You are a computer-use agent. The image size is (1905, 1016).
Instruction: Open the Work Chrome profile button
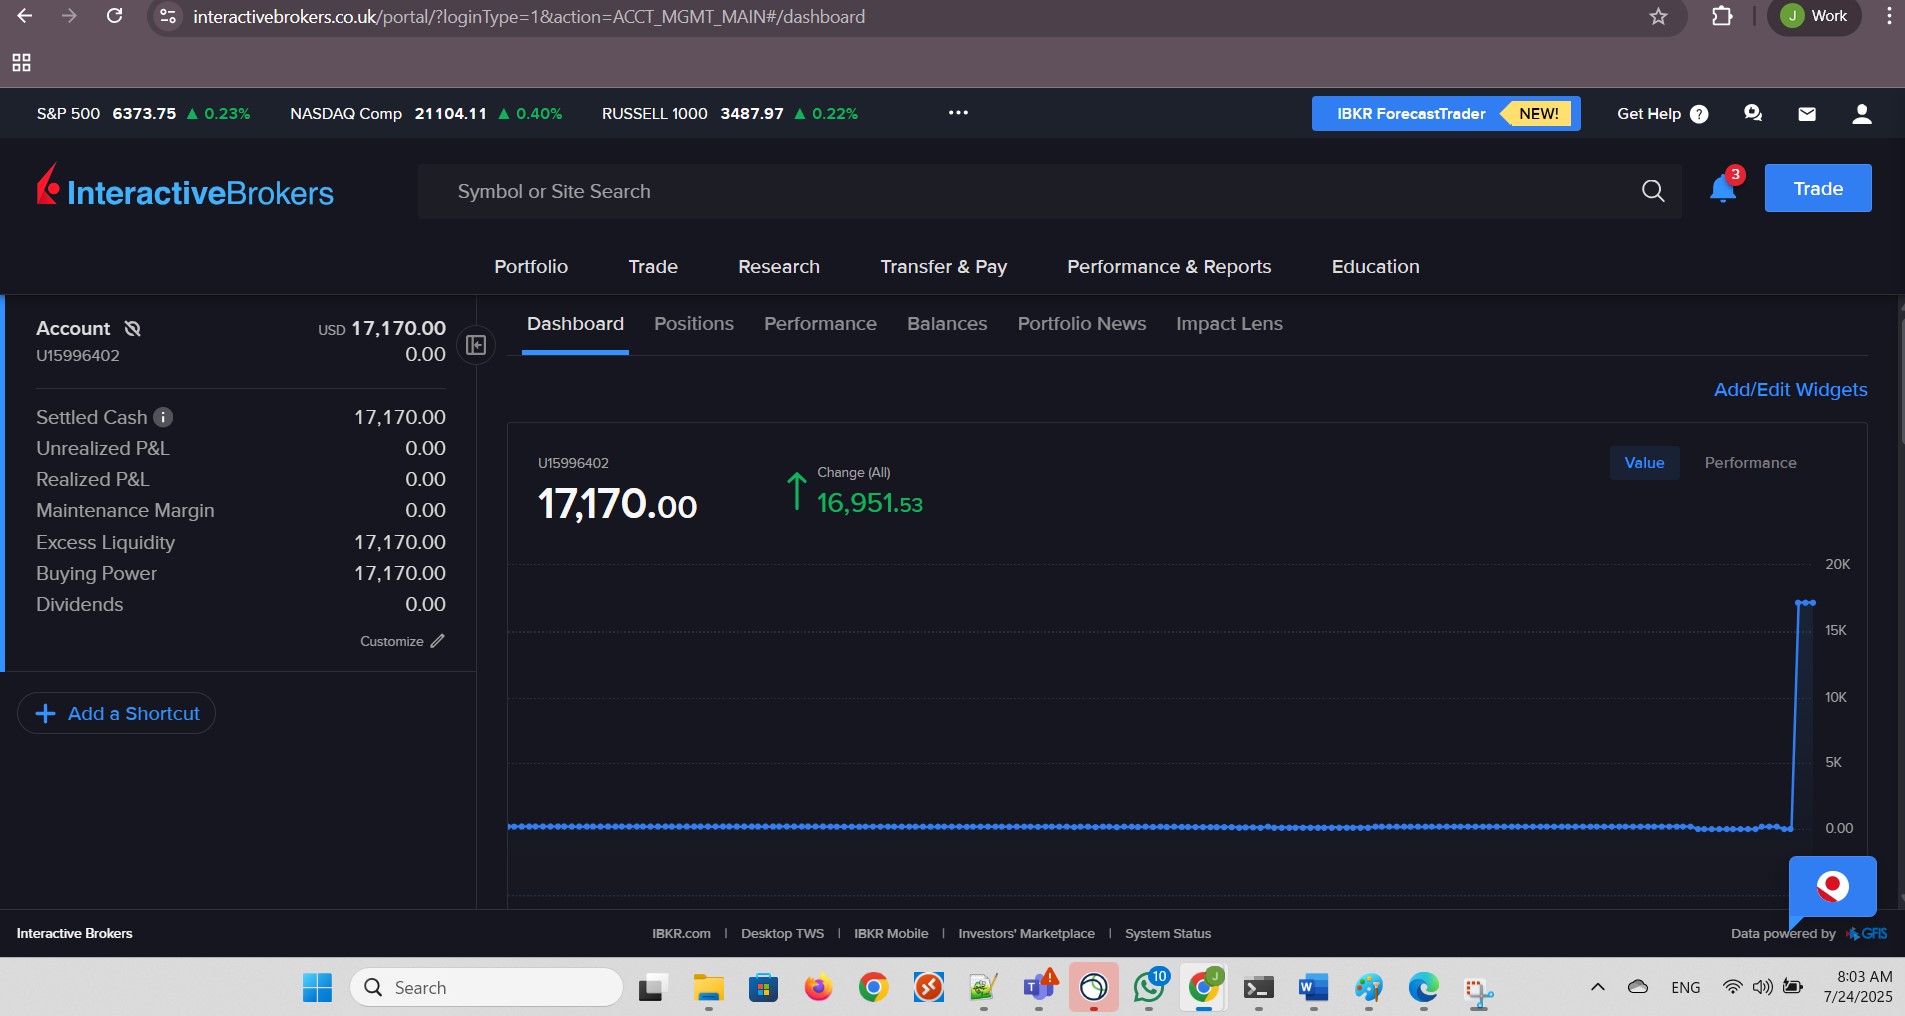[x=1814, y=16]
